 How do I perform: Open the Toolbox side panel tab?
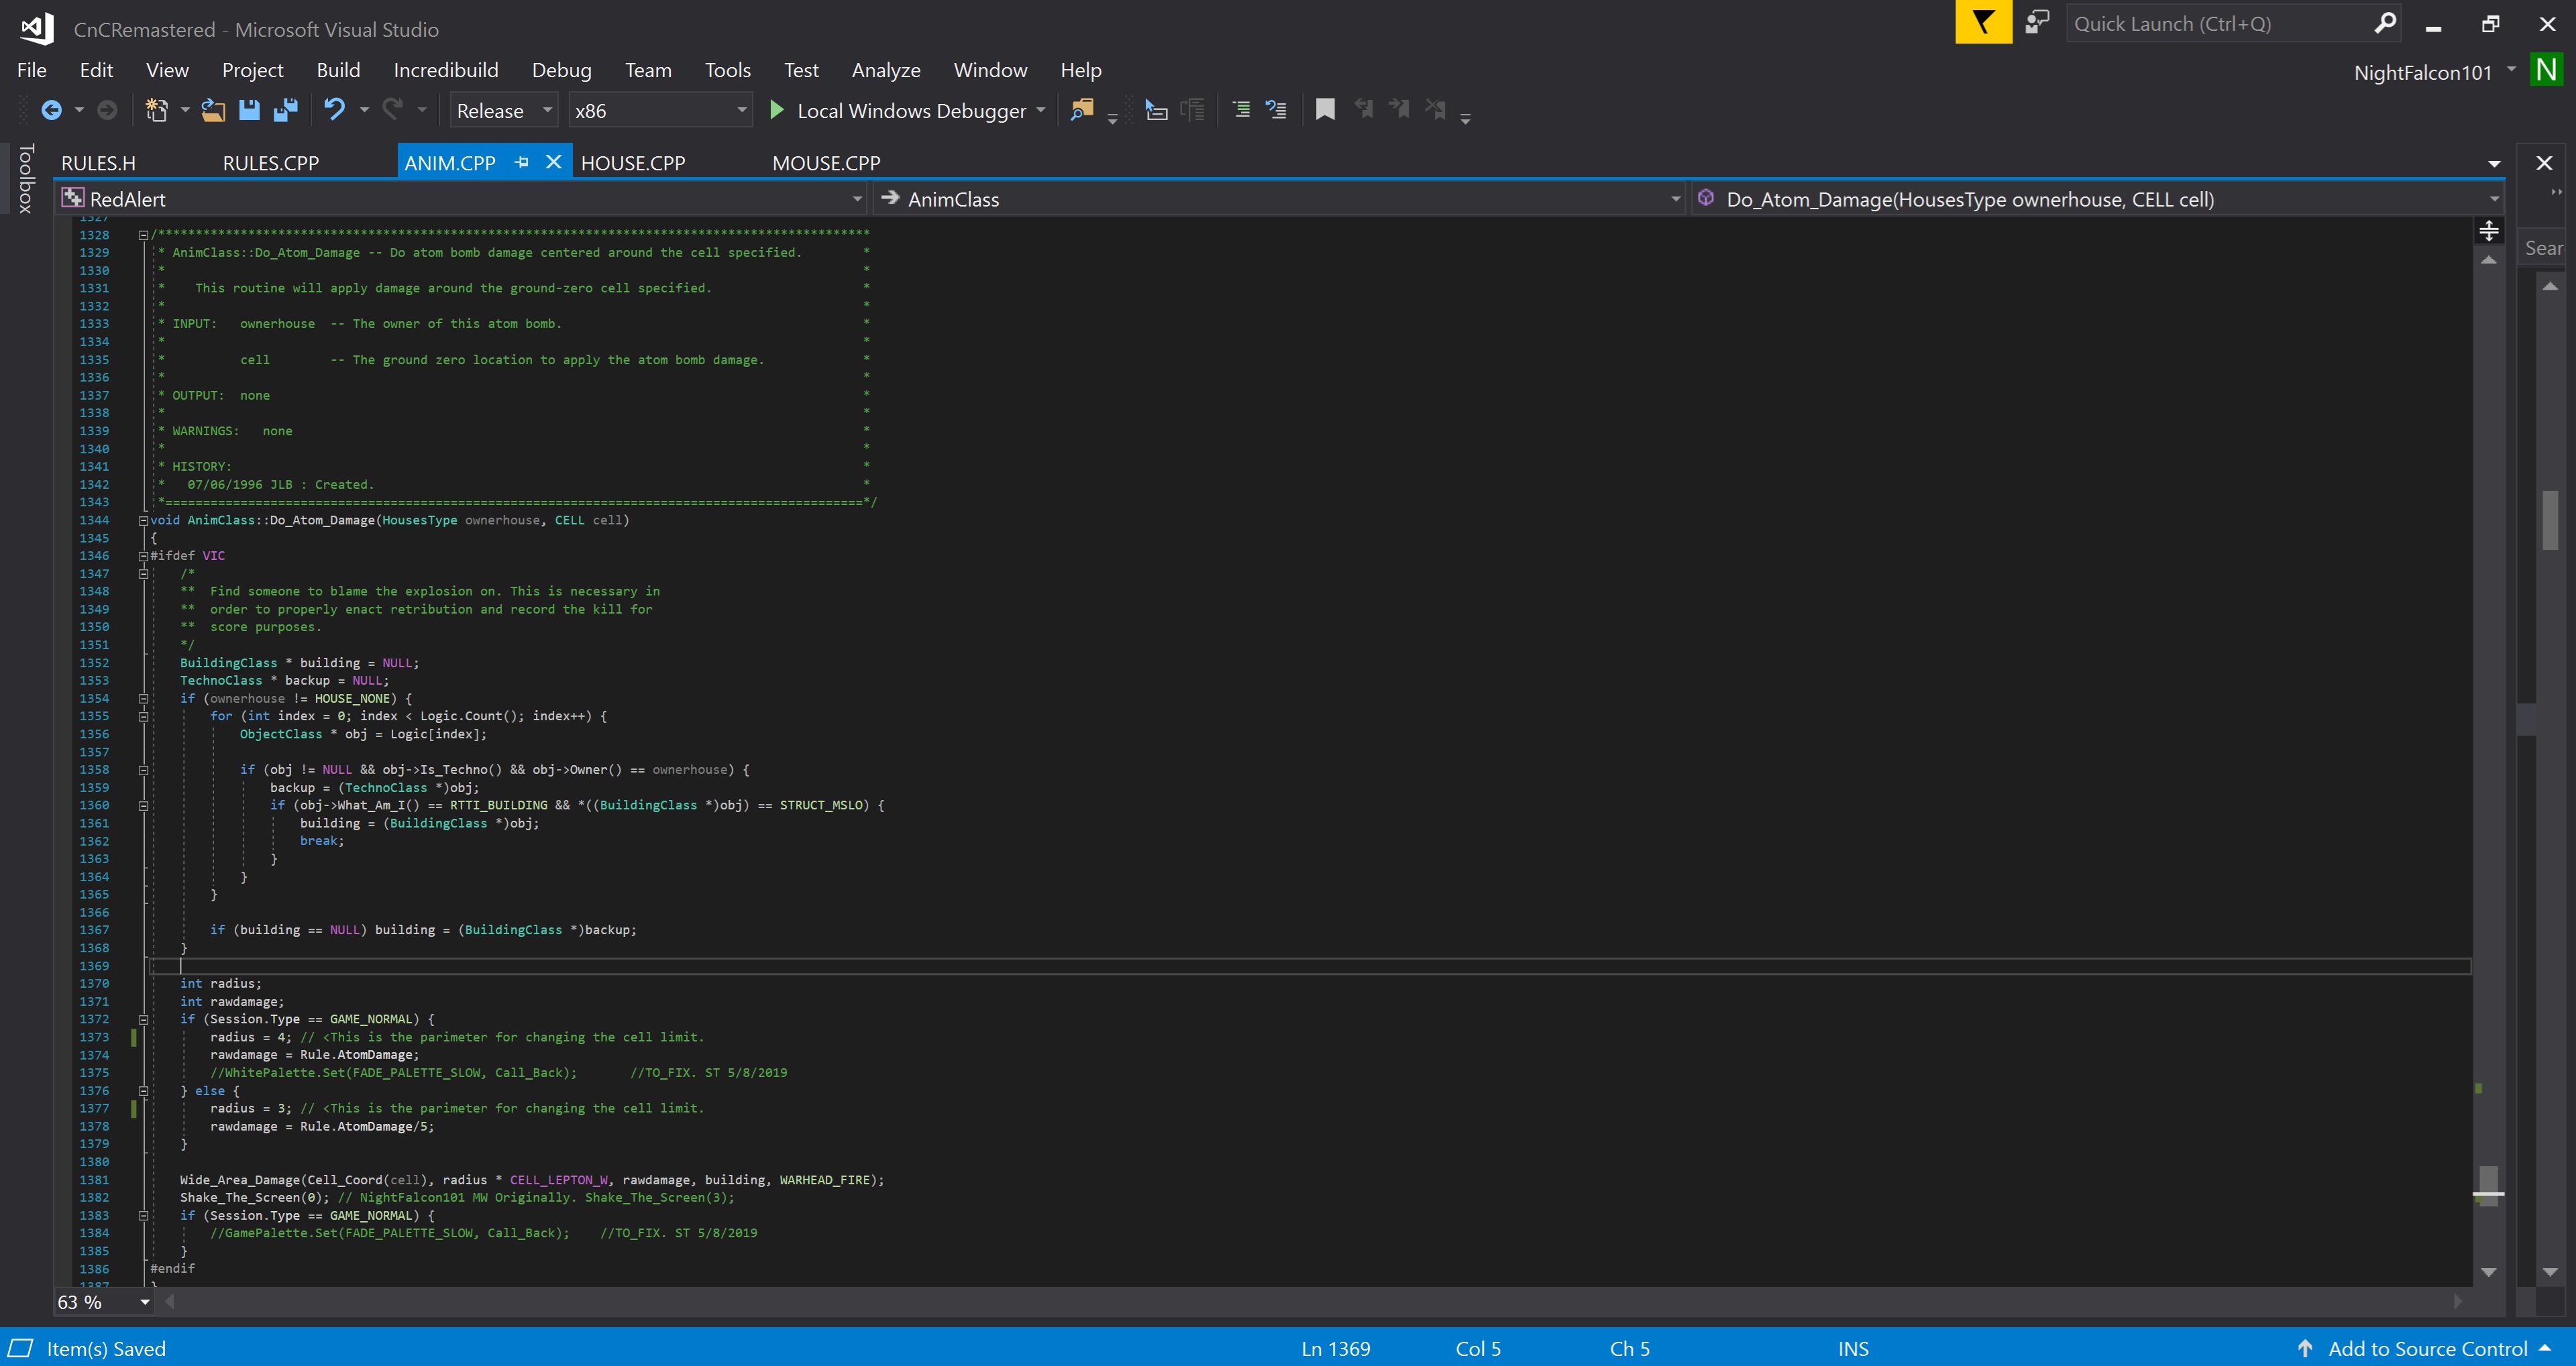(x=26, y=178)
